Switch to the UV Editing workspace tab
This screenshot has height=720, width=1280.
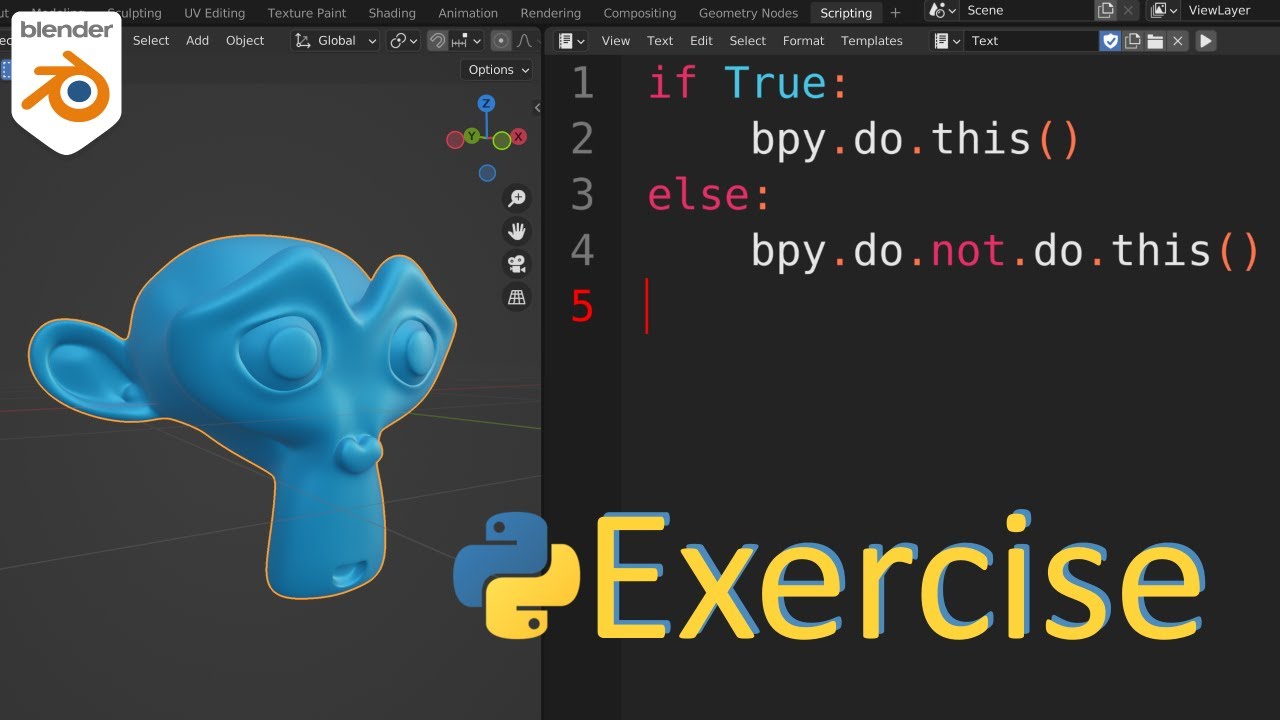click(214, 13)
